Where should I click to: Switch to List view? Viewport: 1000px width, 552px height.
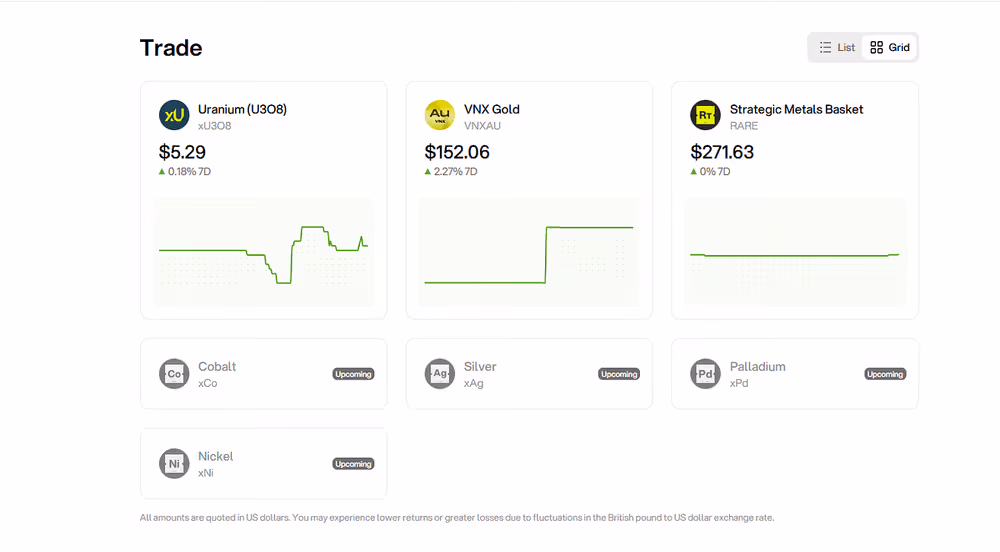click(x=837, y=47)
